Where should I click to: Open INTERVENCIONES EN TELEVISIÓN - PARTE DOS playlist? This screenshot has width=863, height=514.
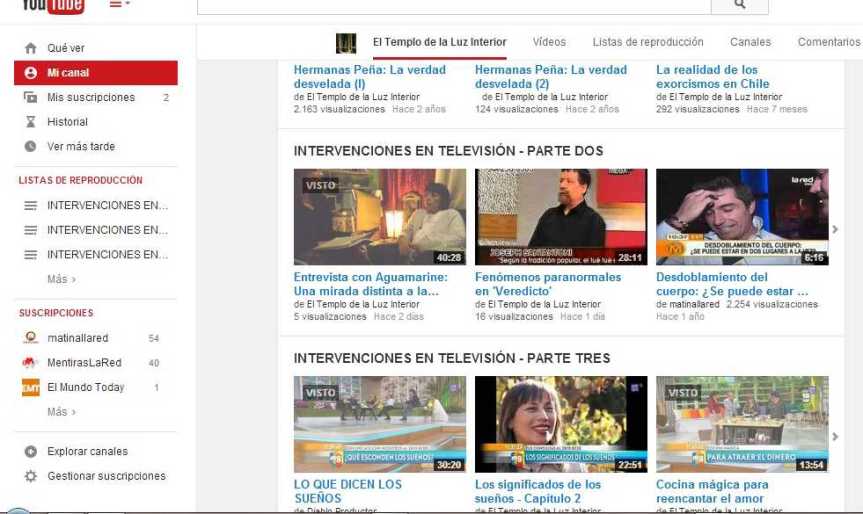[x=448, y=151]
